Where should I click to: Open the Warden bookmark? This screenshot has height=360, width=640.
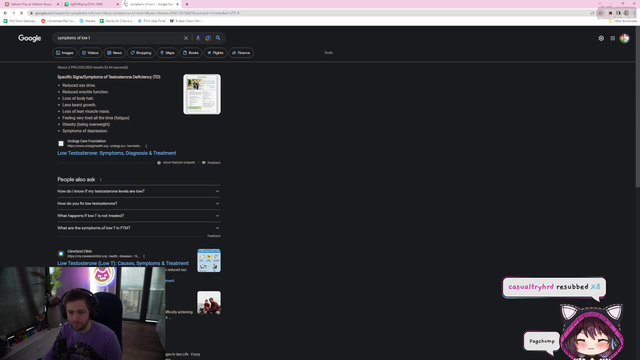tap(87, 21)
